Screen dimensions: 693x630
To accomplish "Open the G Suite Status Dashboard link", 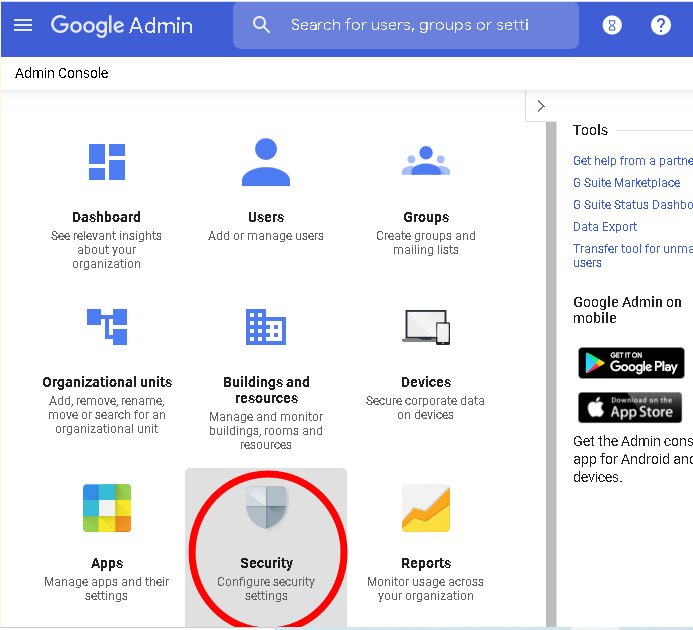I will pyautogui.click(x=633, y=205).
